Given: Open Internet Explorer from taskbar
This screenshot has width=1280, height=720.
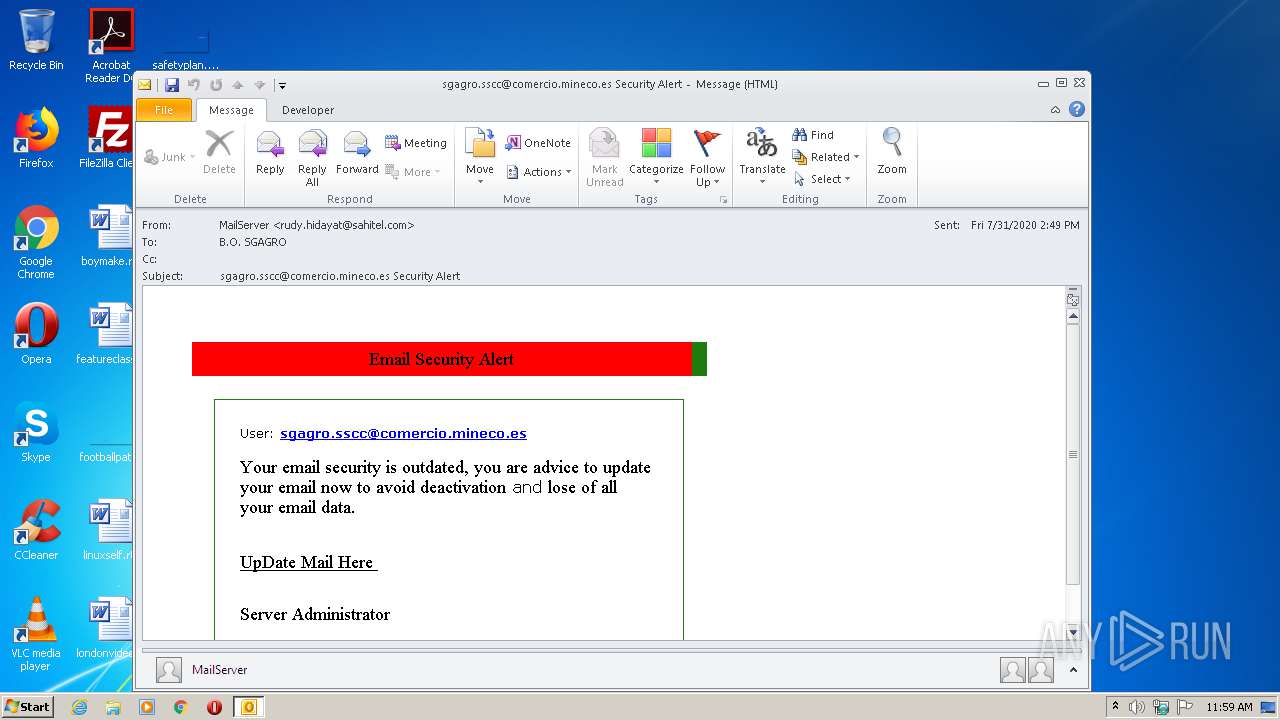Looking at the screenshot, I should [x=80, y=707].
